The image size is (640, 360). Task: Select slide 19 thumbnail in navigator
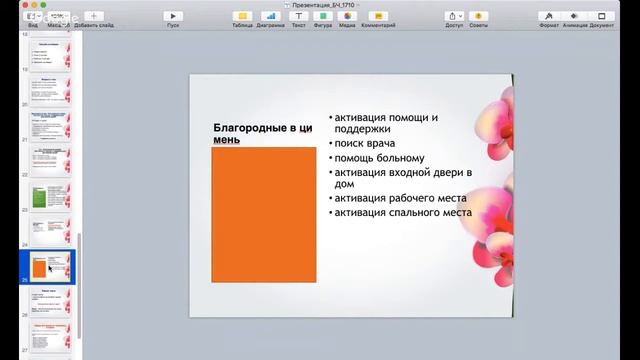[x=51, y=55]
